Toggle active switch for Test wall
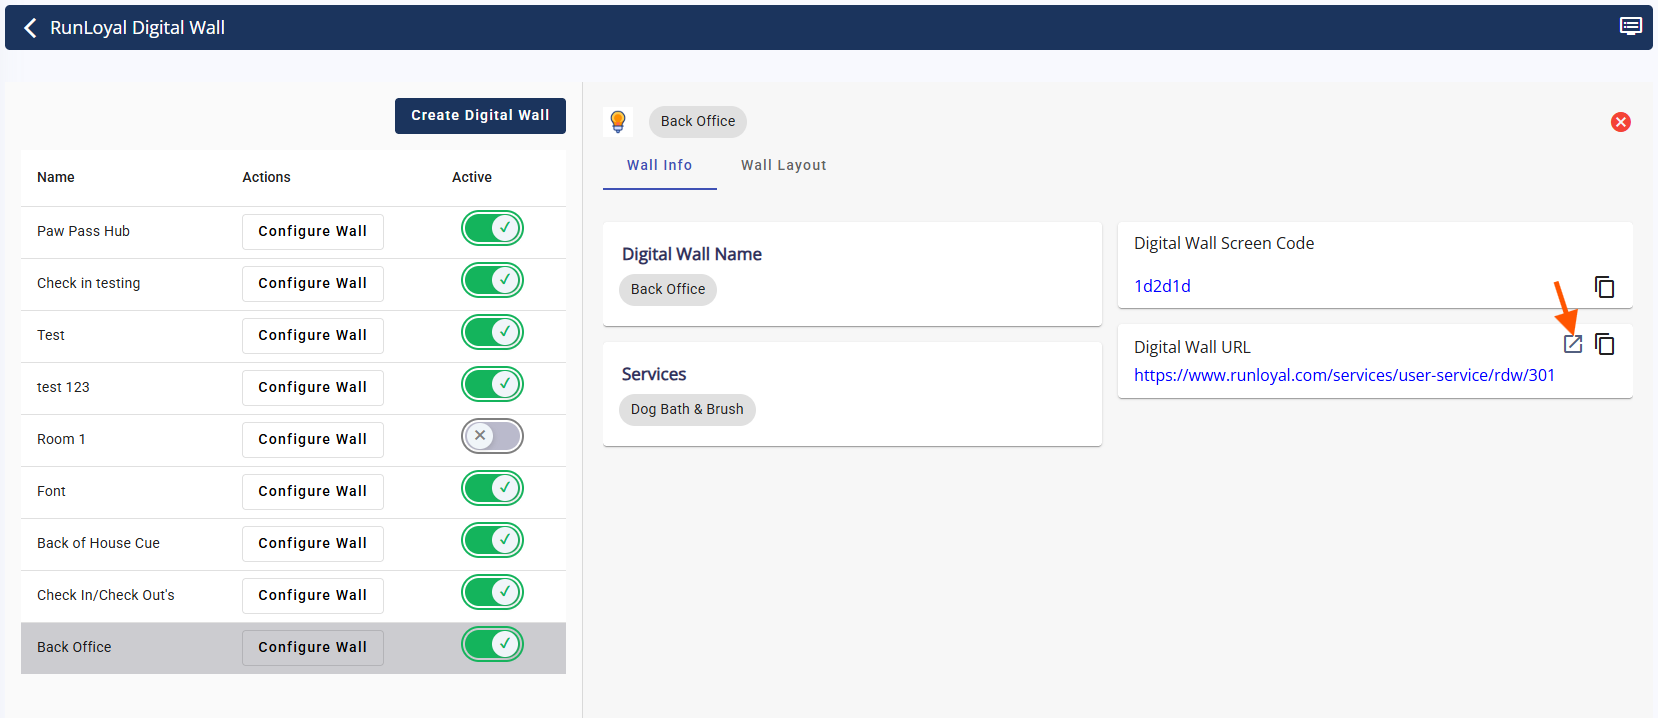1658x718 pixels. point(492,332)
